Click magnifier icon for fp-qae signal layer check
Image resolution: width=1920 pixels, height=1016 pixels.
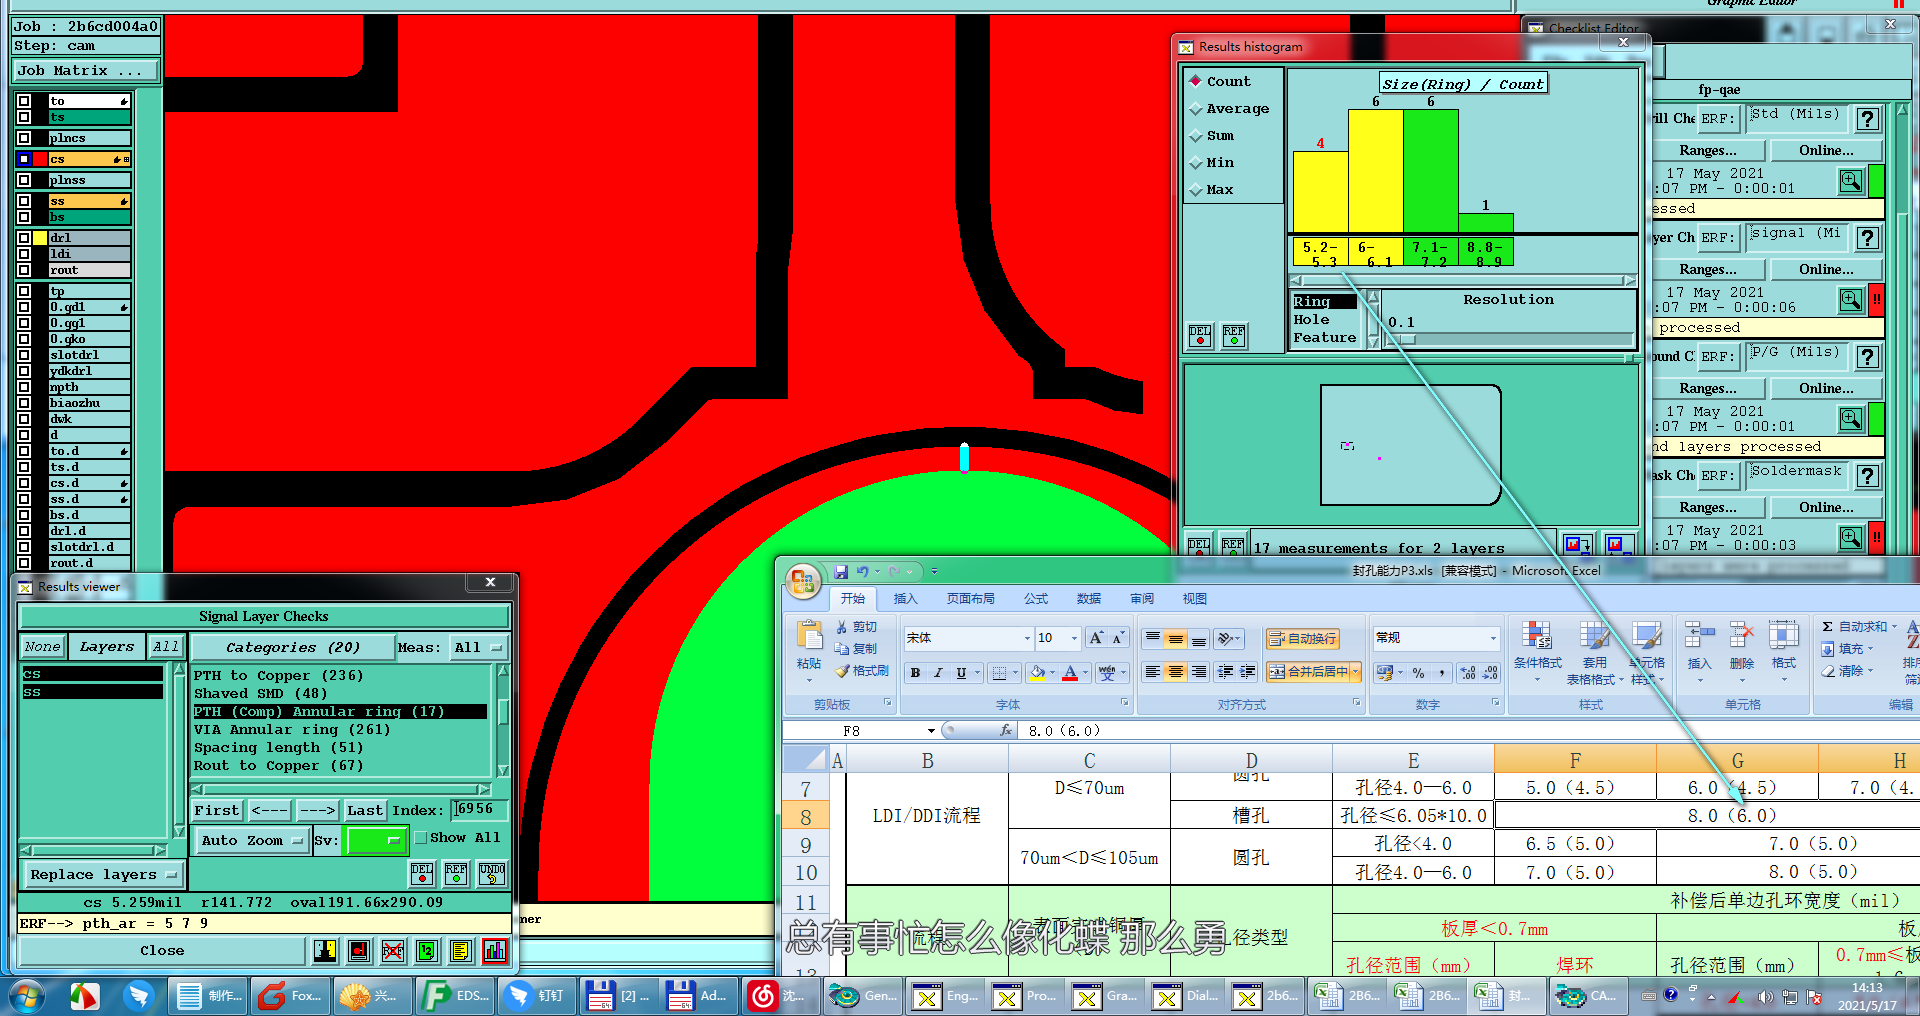(x=1851, y=299)
